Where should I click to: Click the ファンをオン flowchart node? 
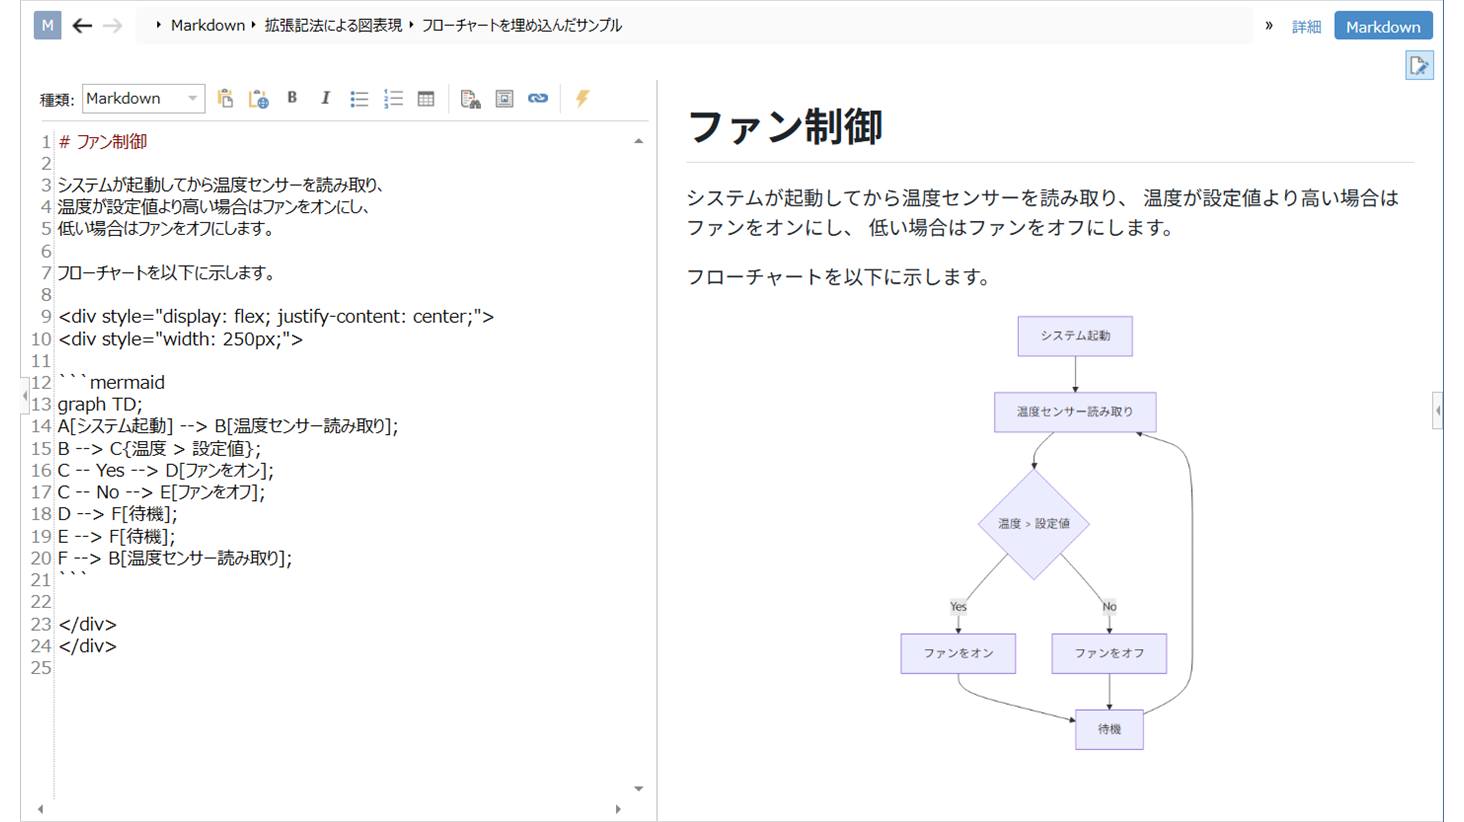pos(958,653)
